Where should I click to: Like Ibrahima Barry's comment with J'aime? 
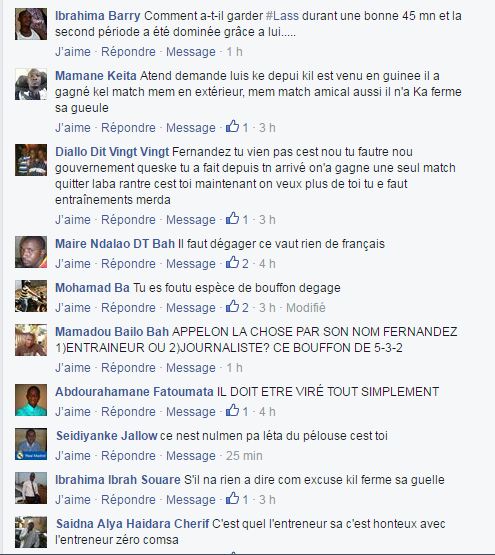[x=73, y=52]
